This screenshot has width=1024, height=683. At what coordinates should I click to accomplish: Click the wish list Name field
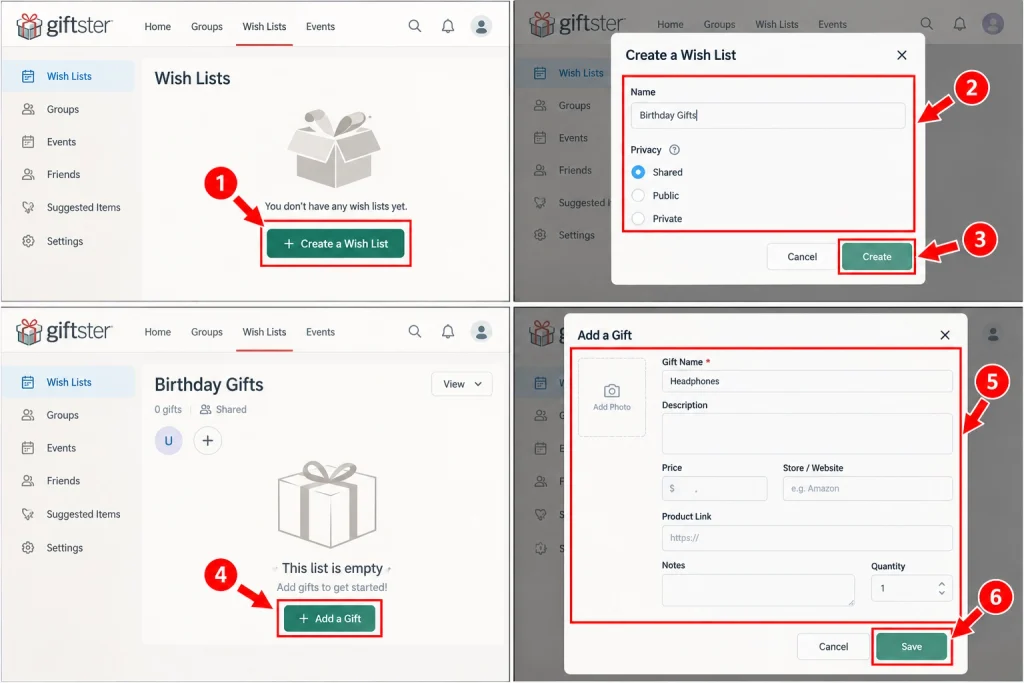click(x=768, y=116)
